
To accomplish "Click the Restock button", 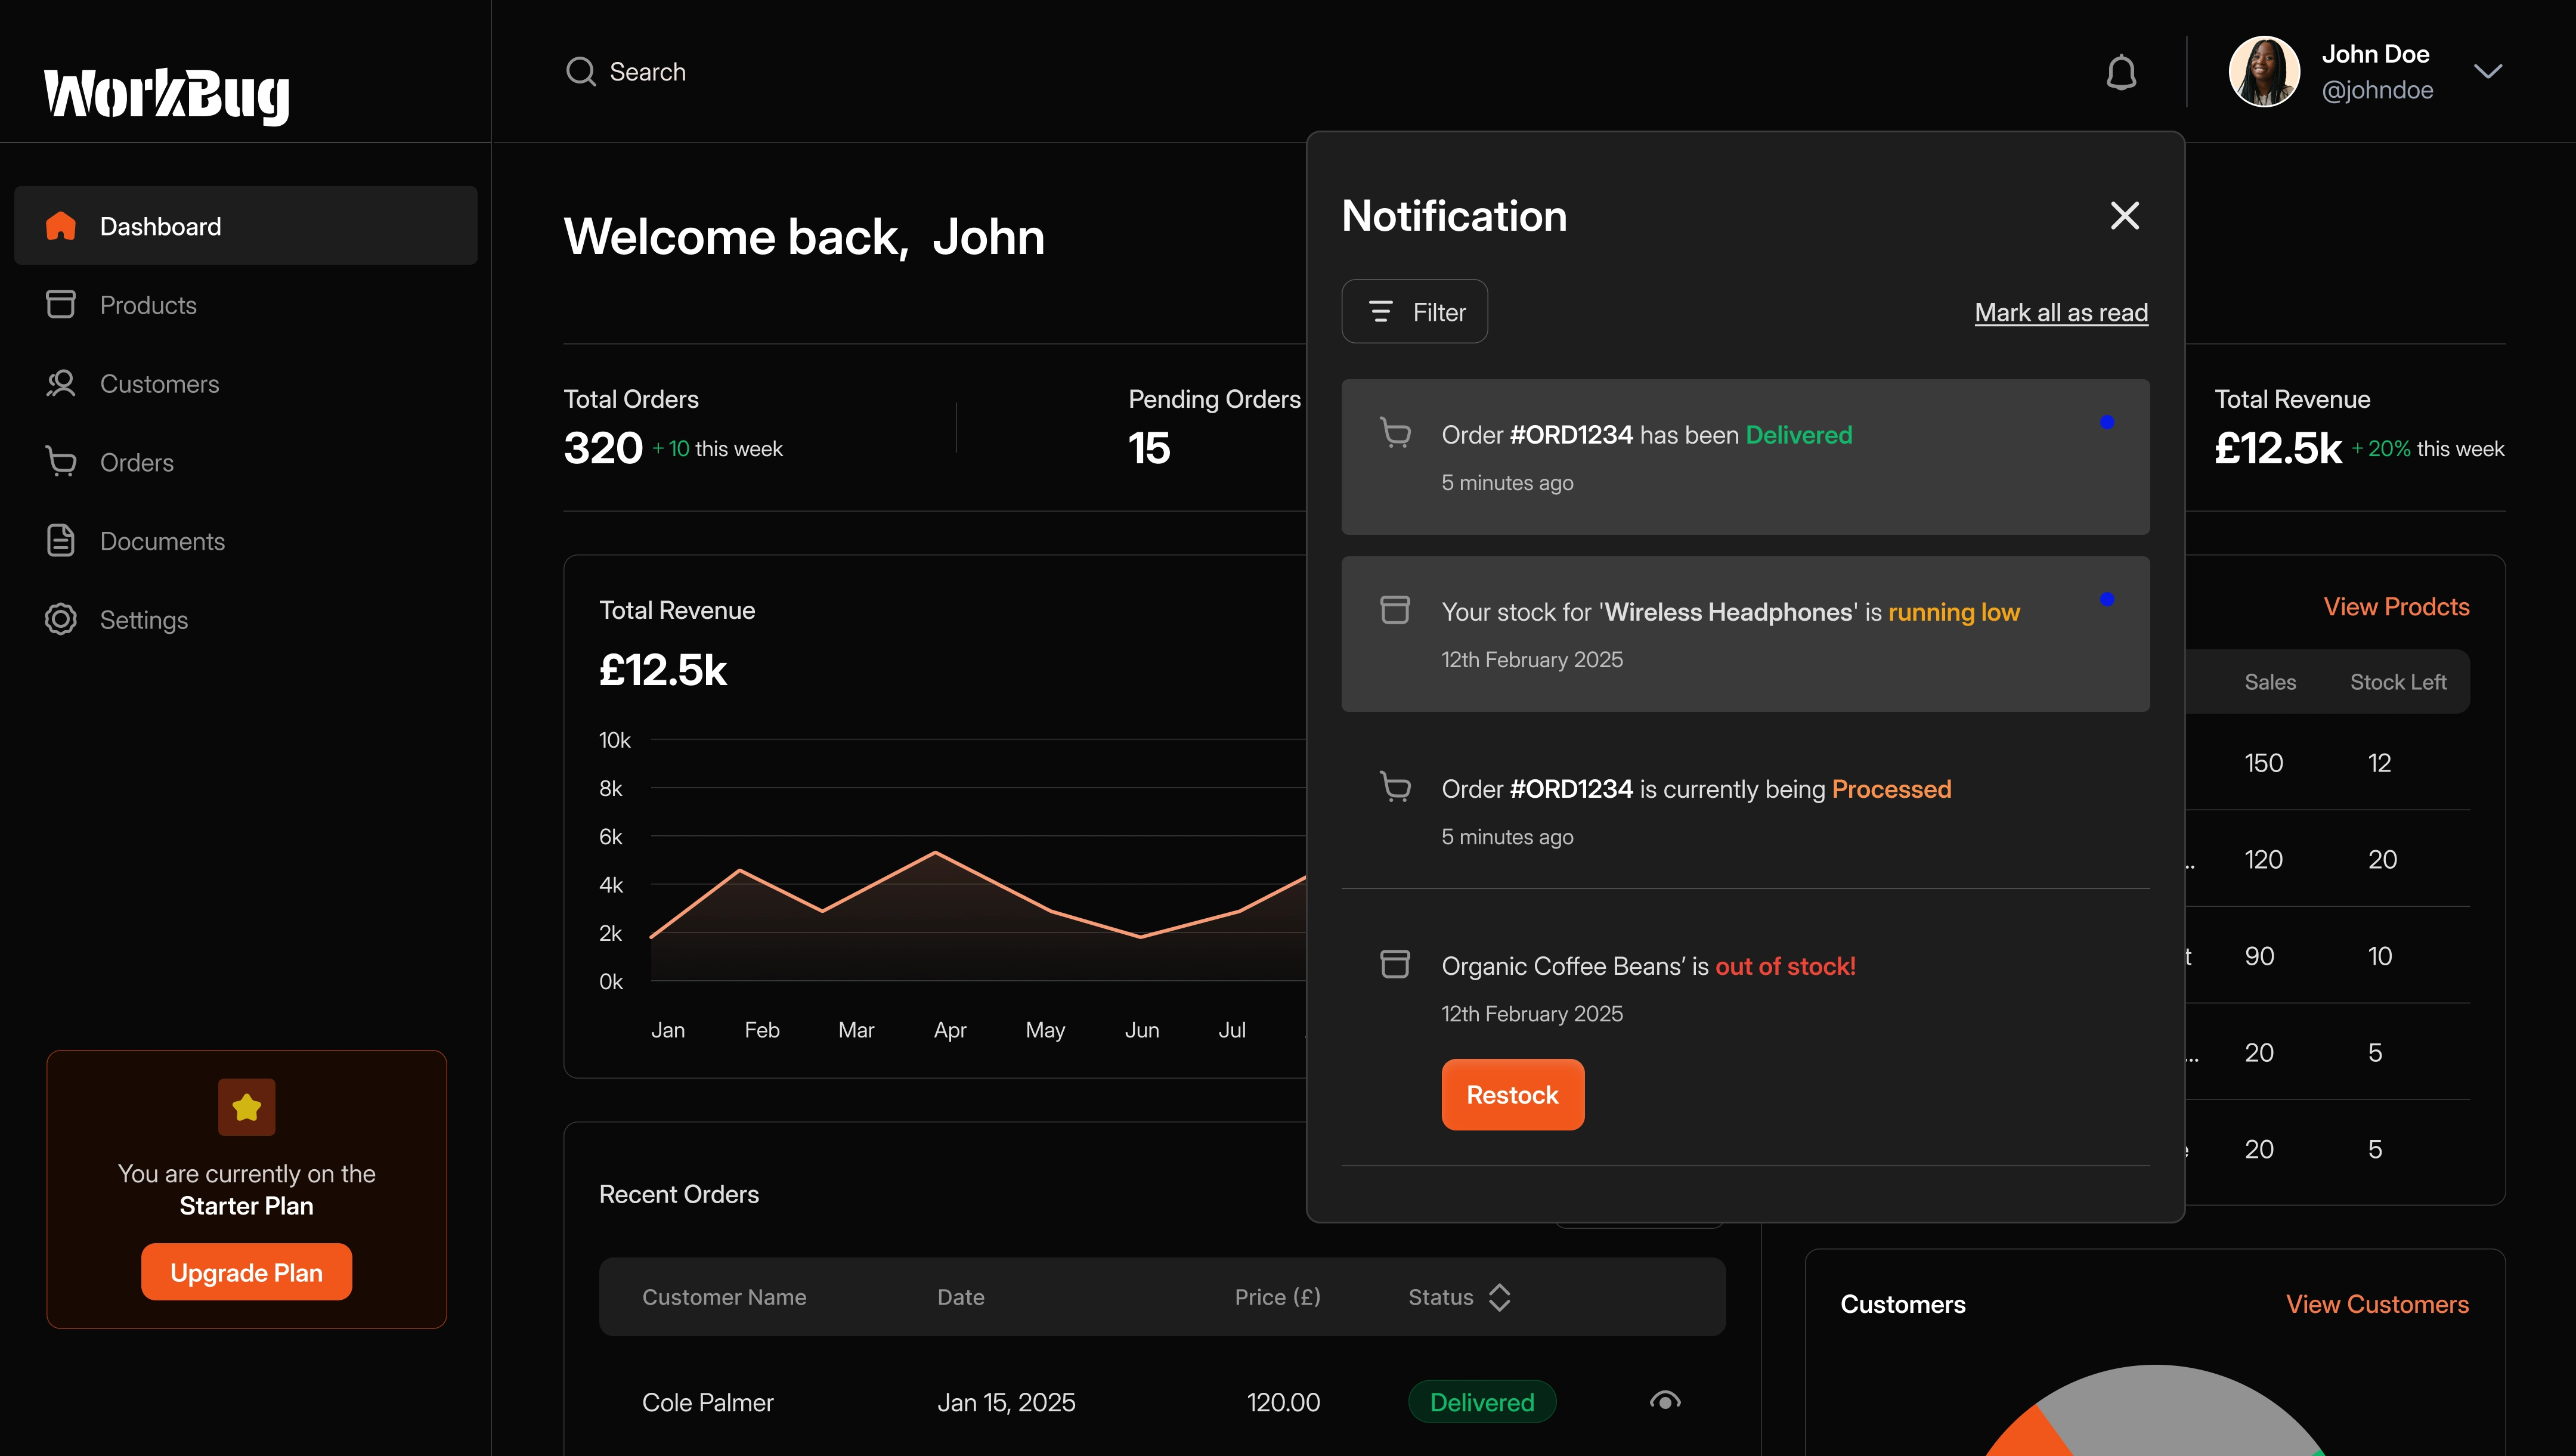I will coord(1512,1094).
